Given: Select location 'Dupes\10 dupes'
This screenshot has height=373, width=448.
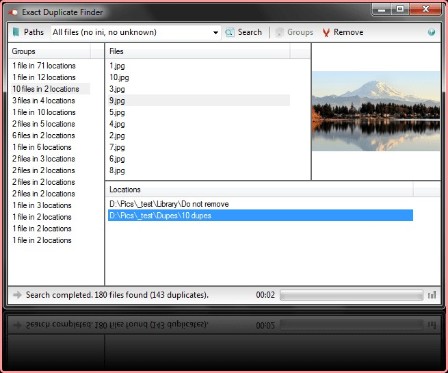Looking at the screenshot, I should (x=260, y=215).
